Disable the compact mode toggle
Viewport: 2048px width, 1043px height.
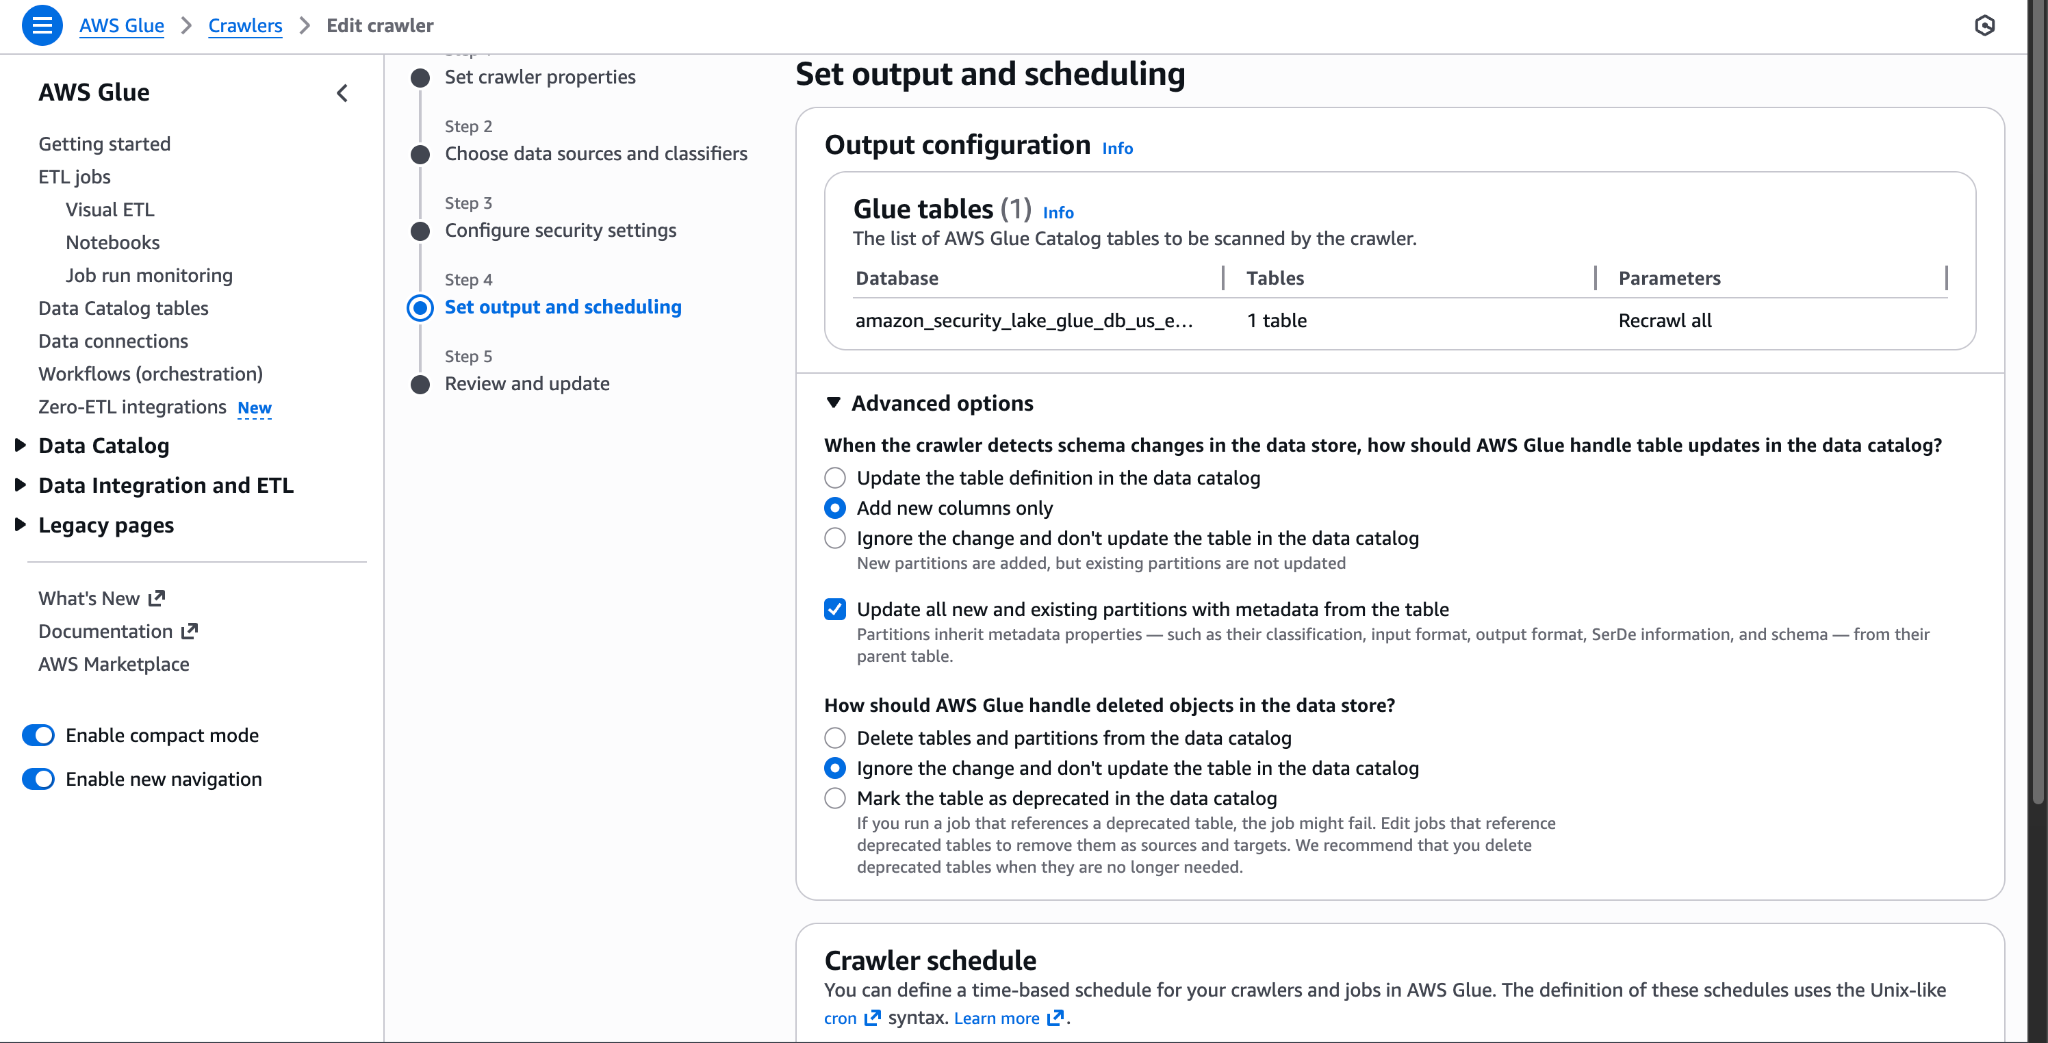click(x=38, y=735)
